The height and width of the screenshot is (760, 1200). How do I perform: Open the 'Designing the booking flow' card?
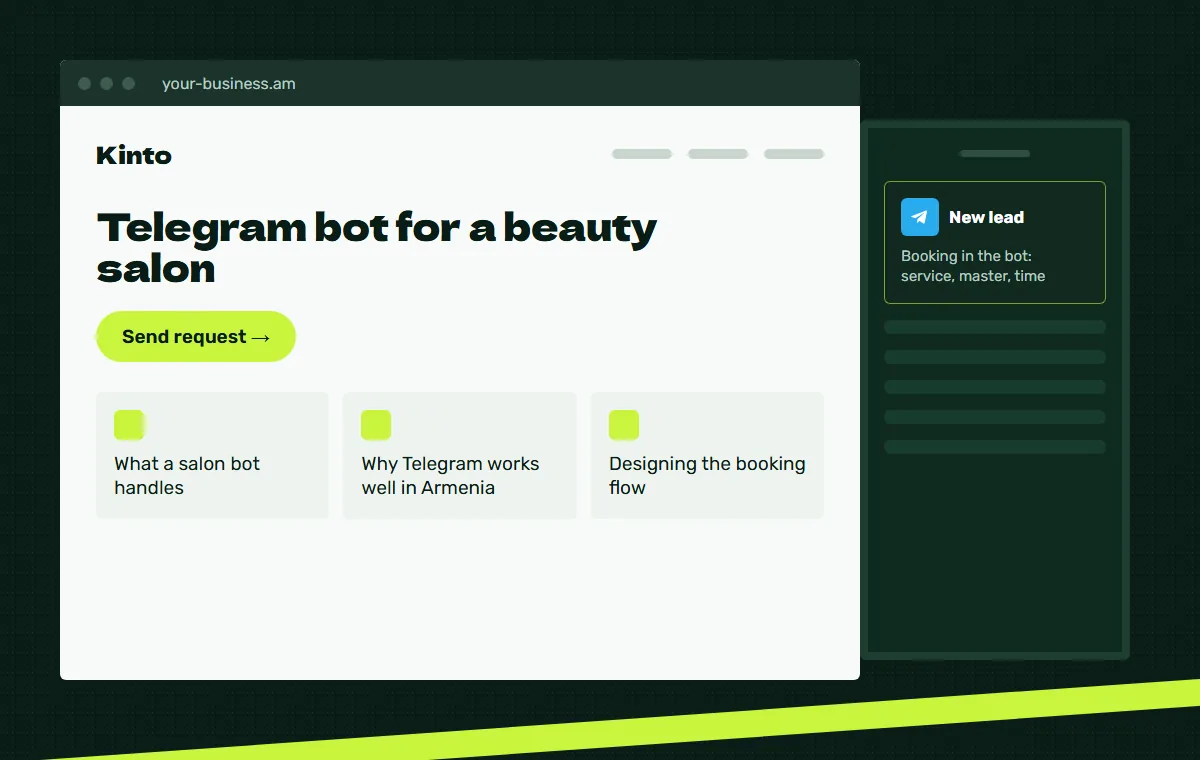tap(707, 455)
